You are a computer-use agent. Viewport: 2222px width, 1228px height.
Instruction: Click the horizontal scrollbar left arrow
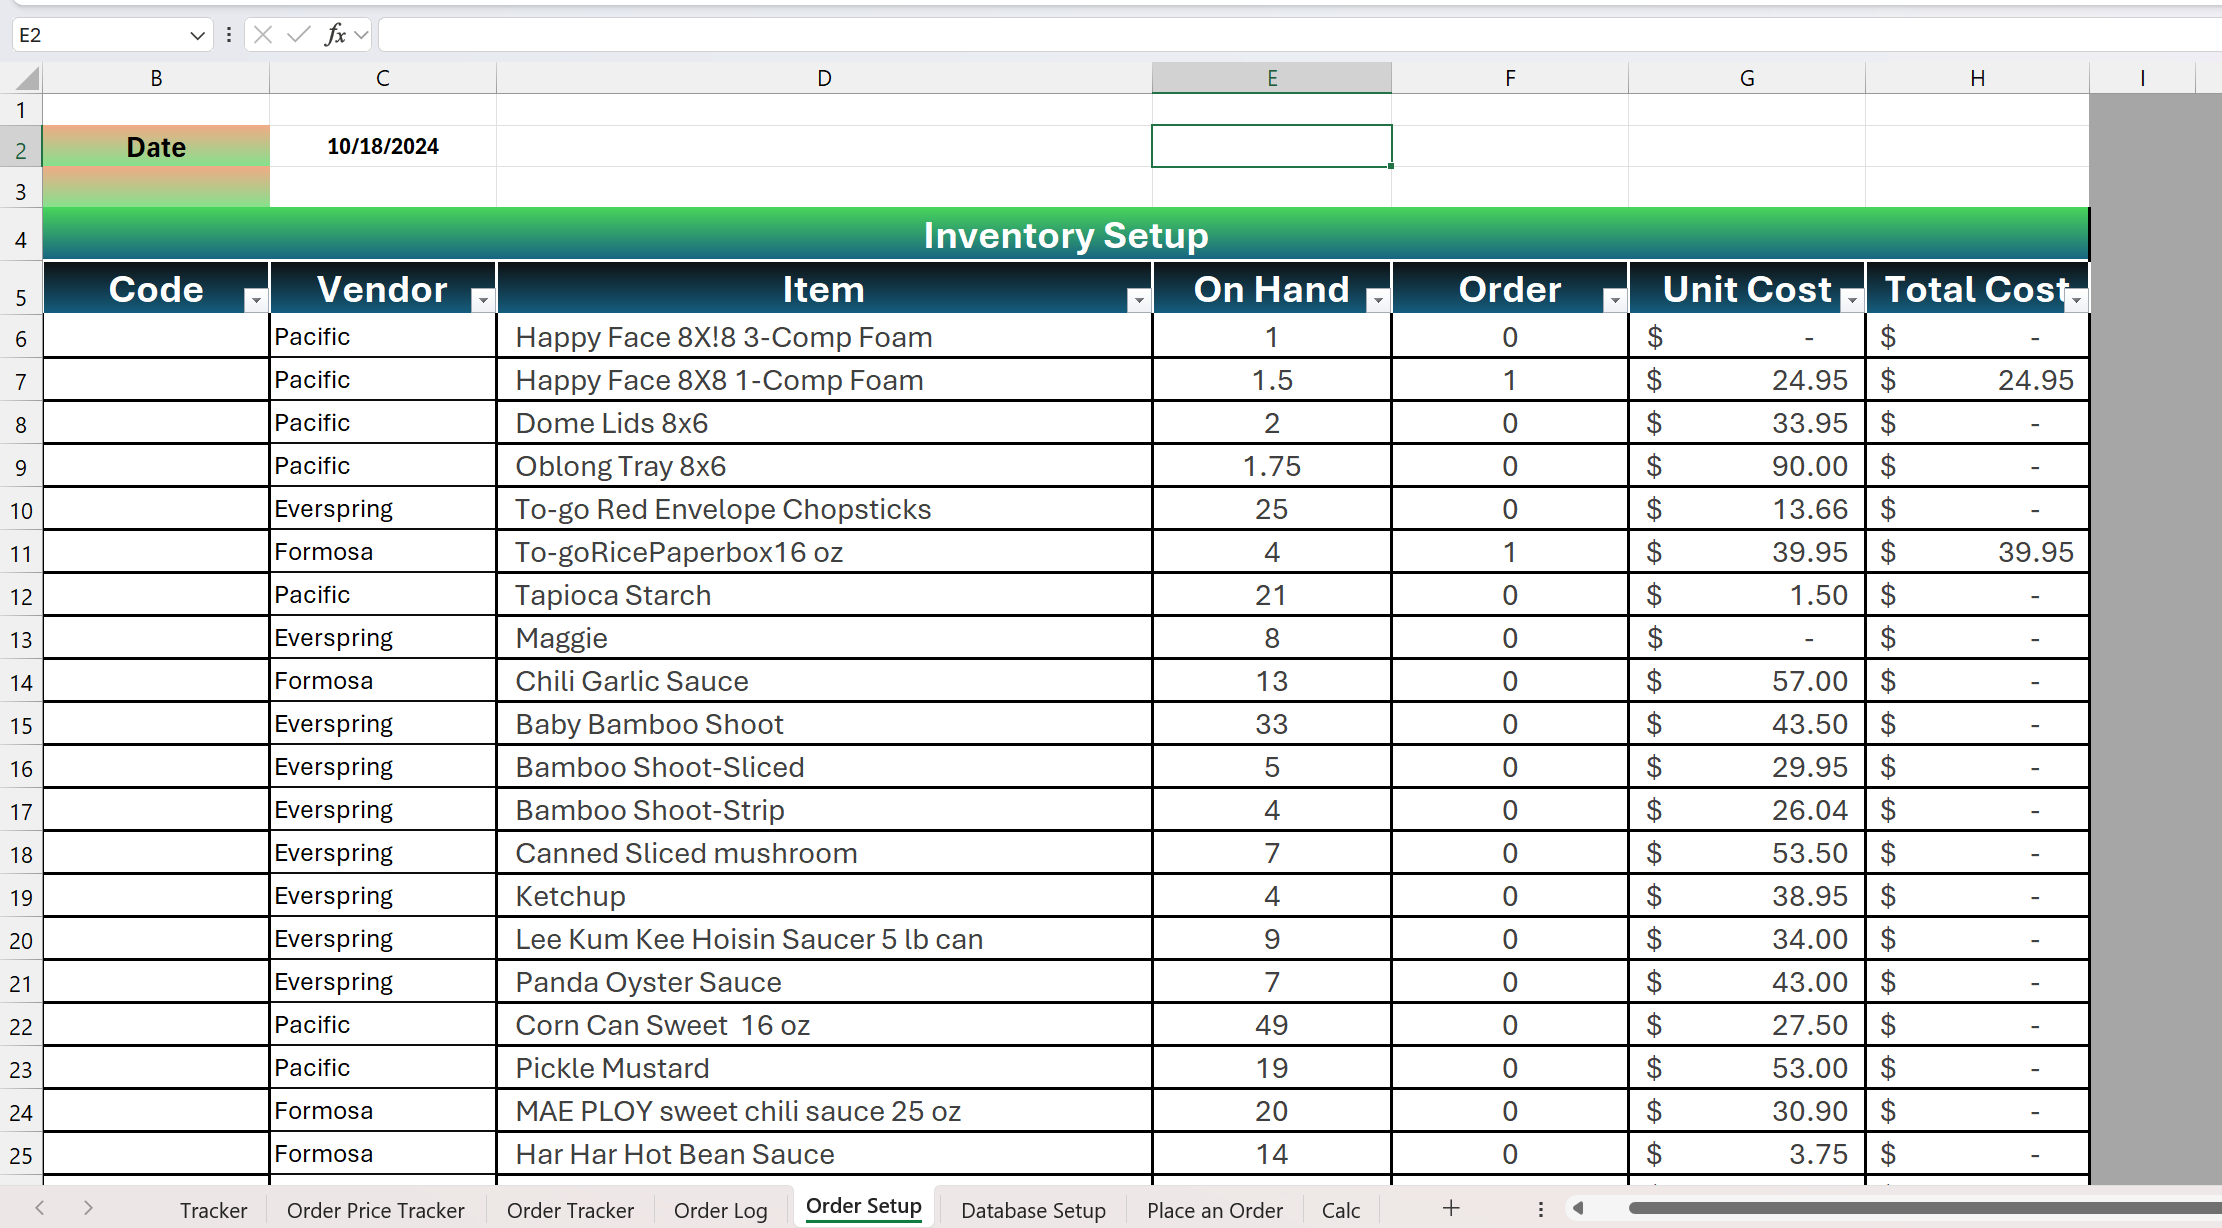coord(1578,1208)
